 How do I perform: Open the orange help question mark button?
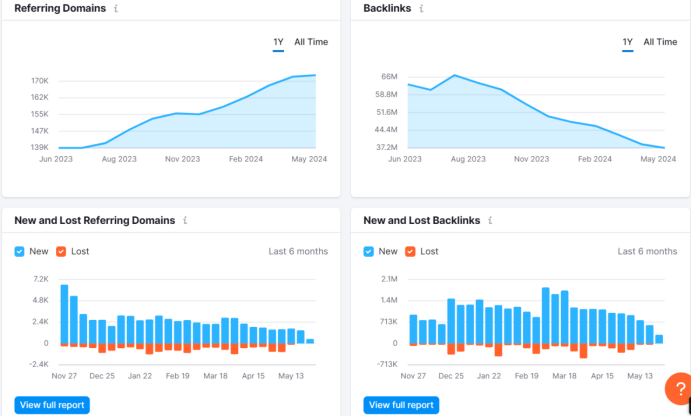tap(677, 388)
